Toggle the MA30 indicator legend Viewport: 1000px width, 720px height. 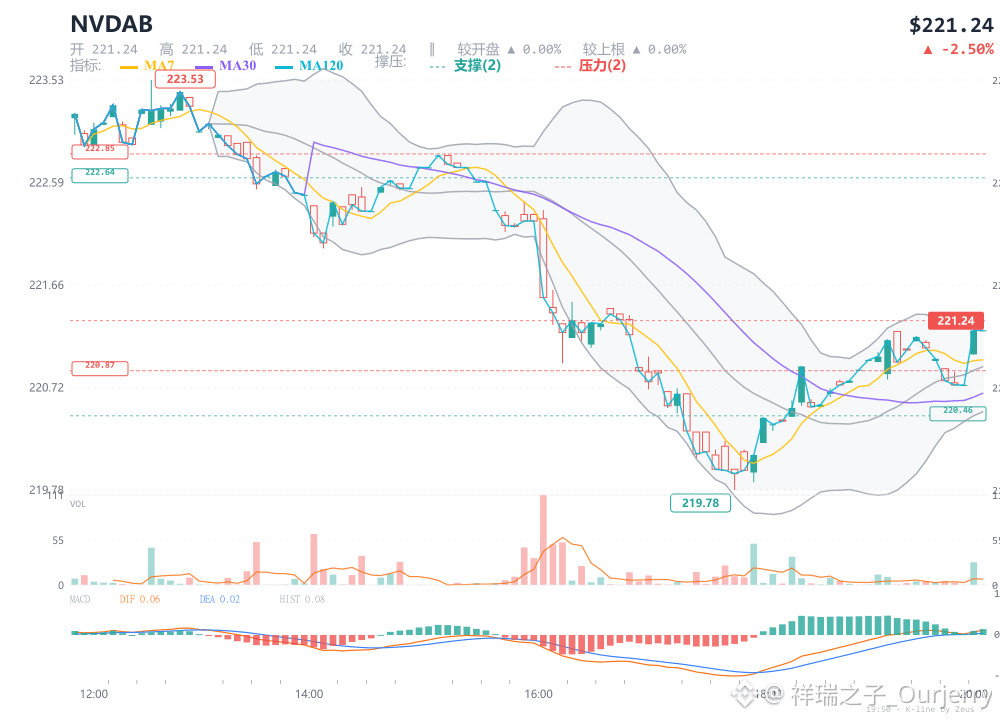237,66
